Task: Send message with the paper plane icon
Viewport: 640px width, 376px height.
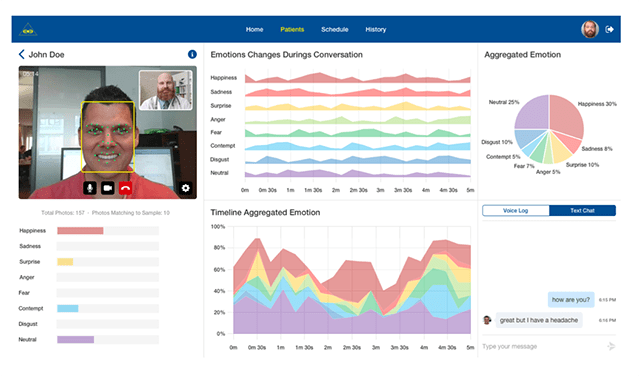Action: (x=611, y=346)
